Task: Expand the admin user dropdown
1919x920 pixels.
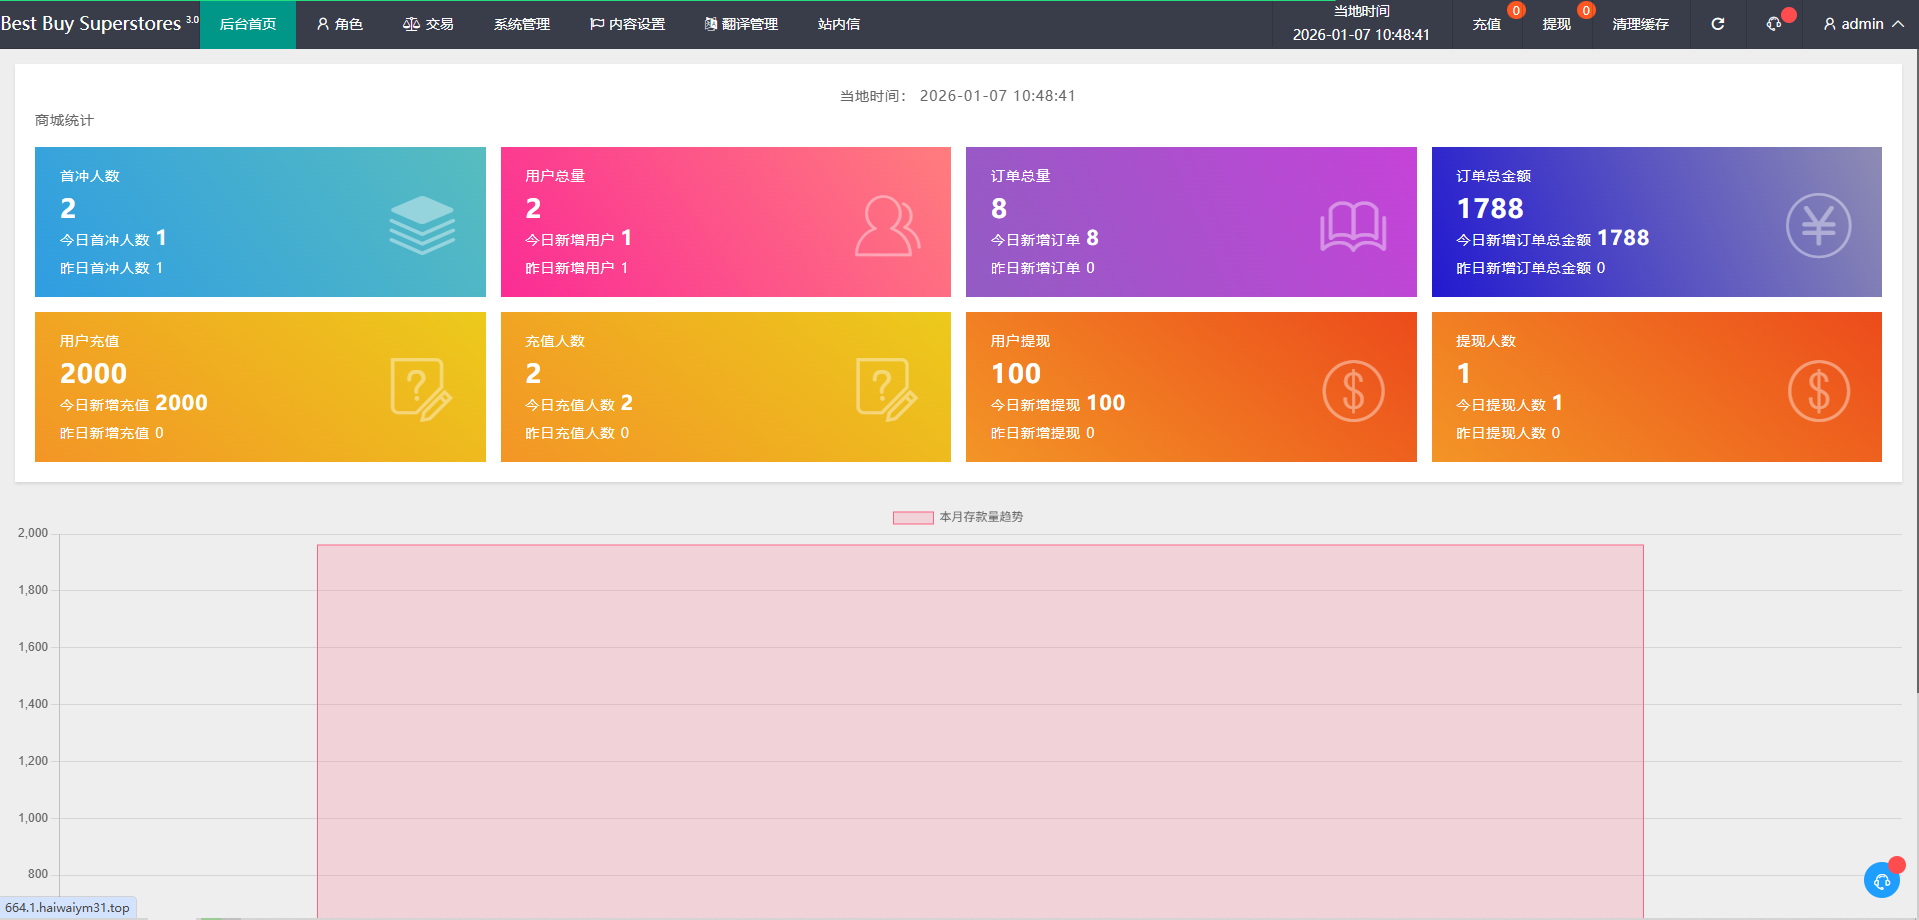Action: [x=1862, y=24]
